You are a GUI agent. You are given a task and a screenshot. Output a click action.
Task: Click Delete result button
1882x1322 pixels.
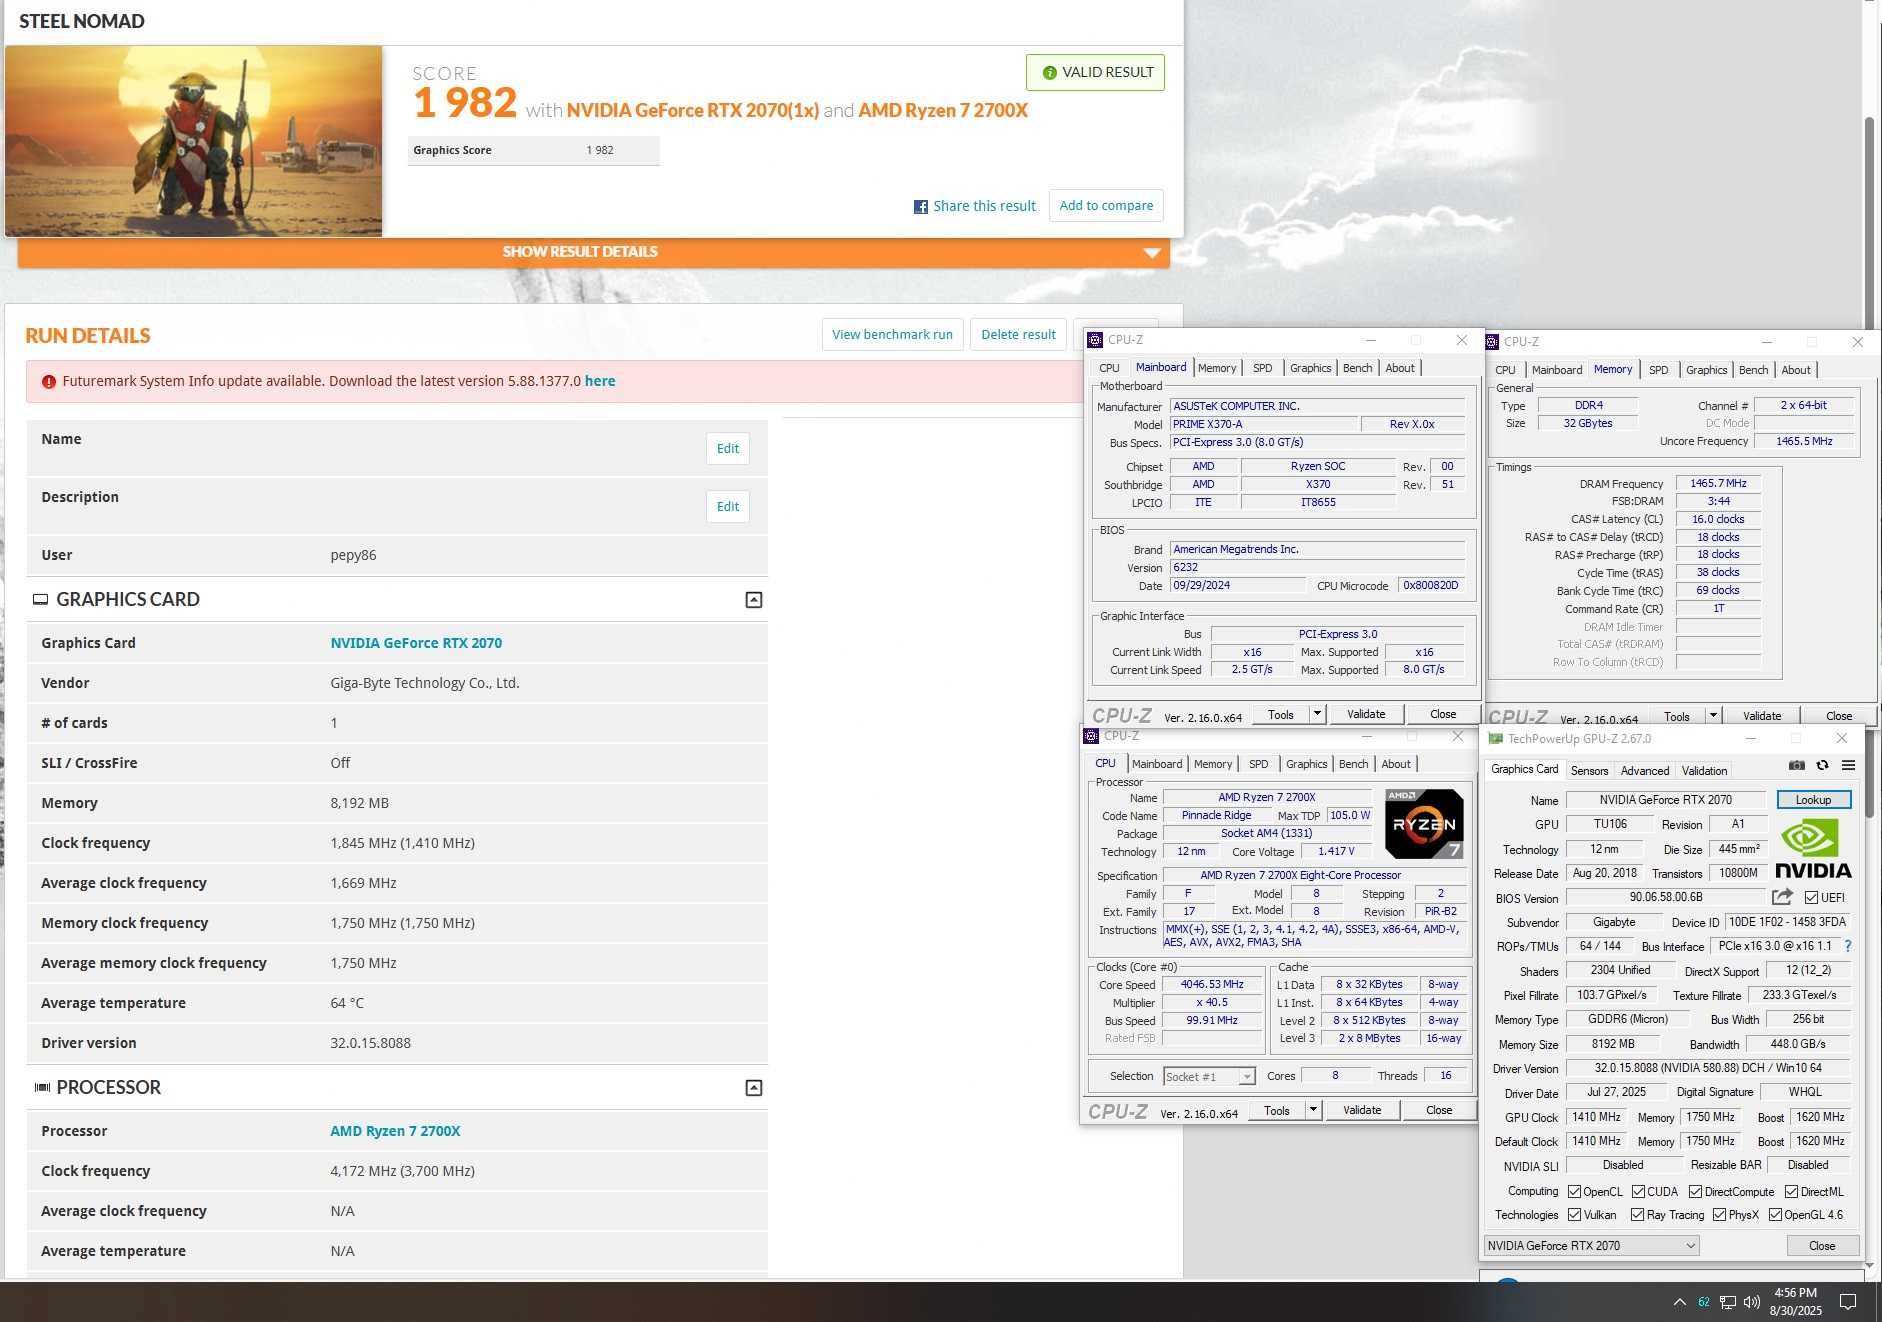[x=1018, y=335]
